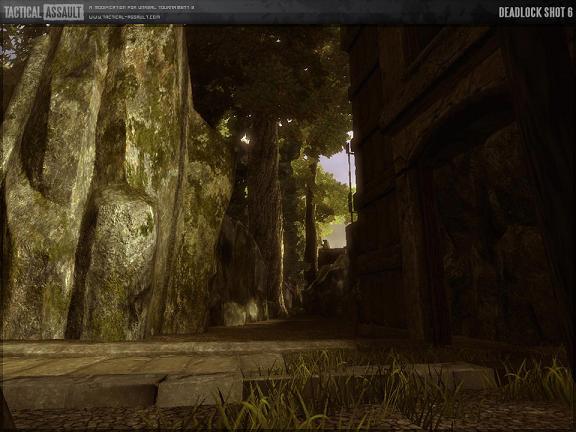The image size is (576, 432).
Task: Click the patch of purple sky
Action: [336, 167]
